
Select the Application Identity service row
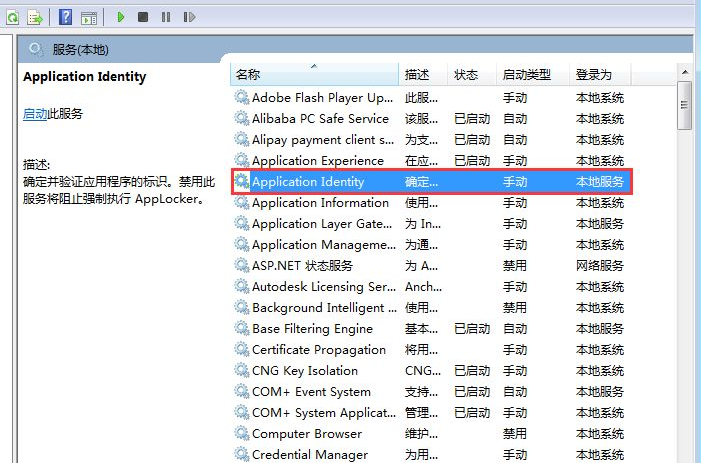click(x=308, y=182)
